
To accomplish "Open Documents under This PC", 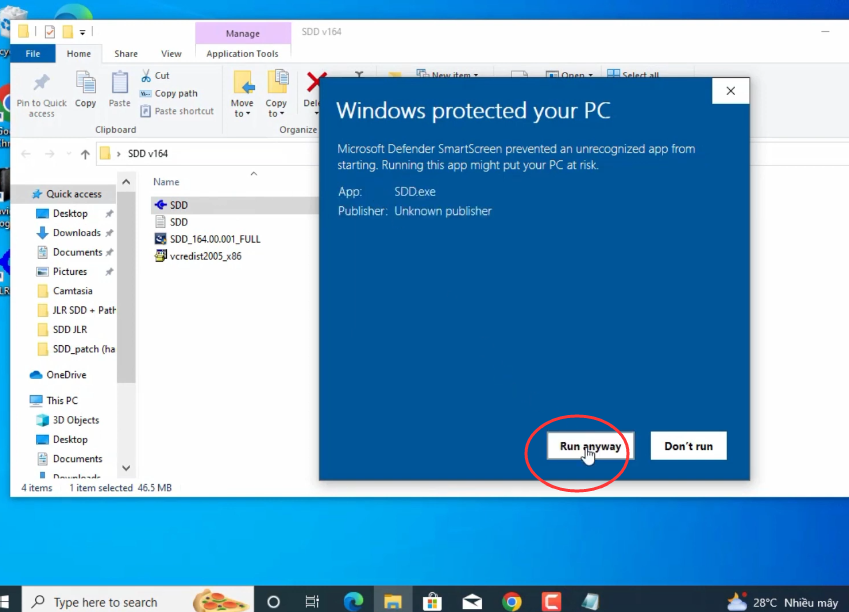I will pyautogui.click(x=77, y=459).
